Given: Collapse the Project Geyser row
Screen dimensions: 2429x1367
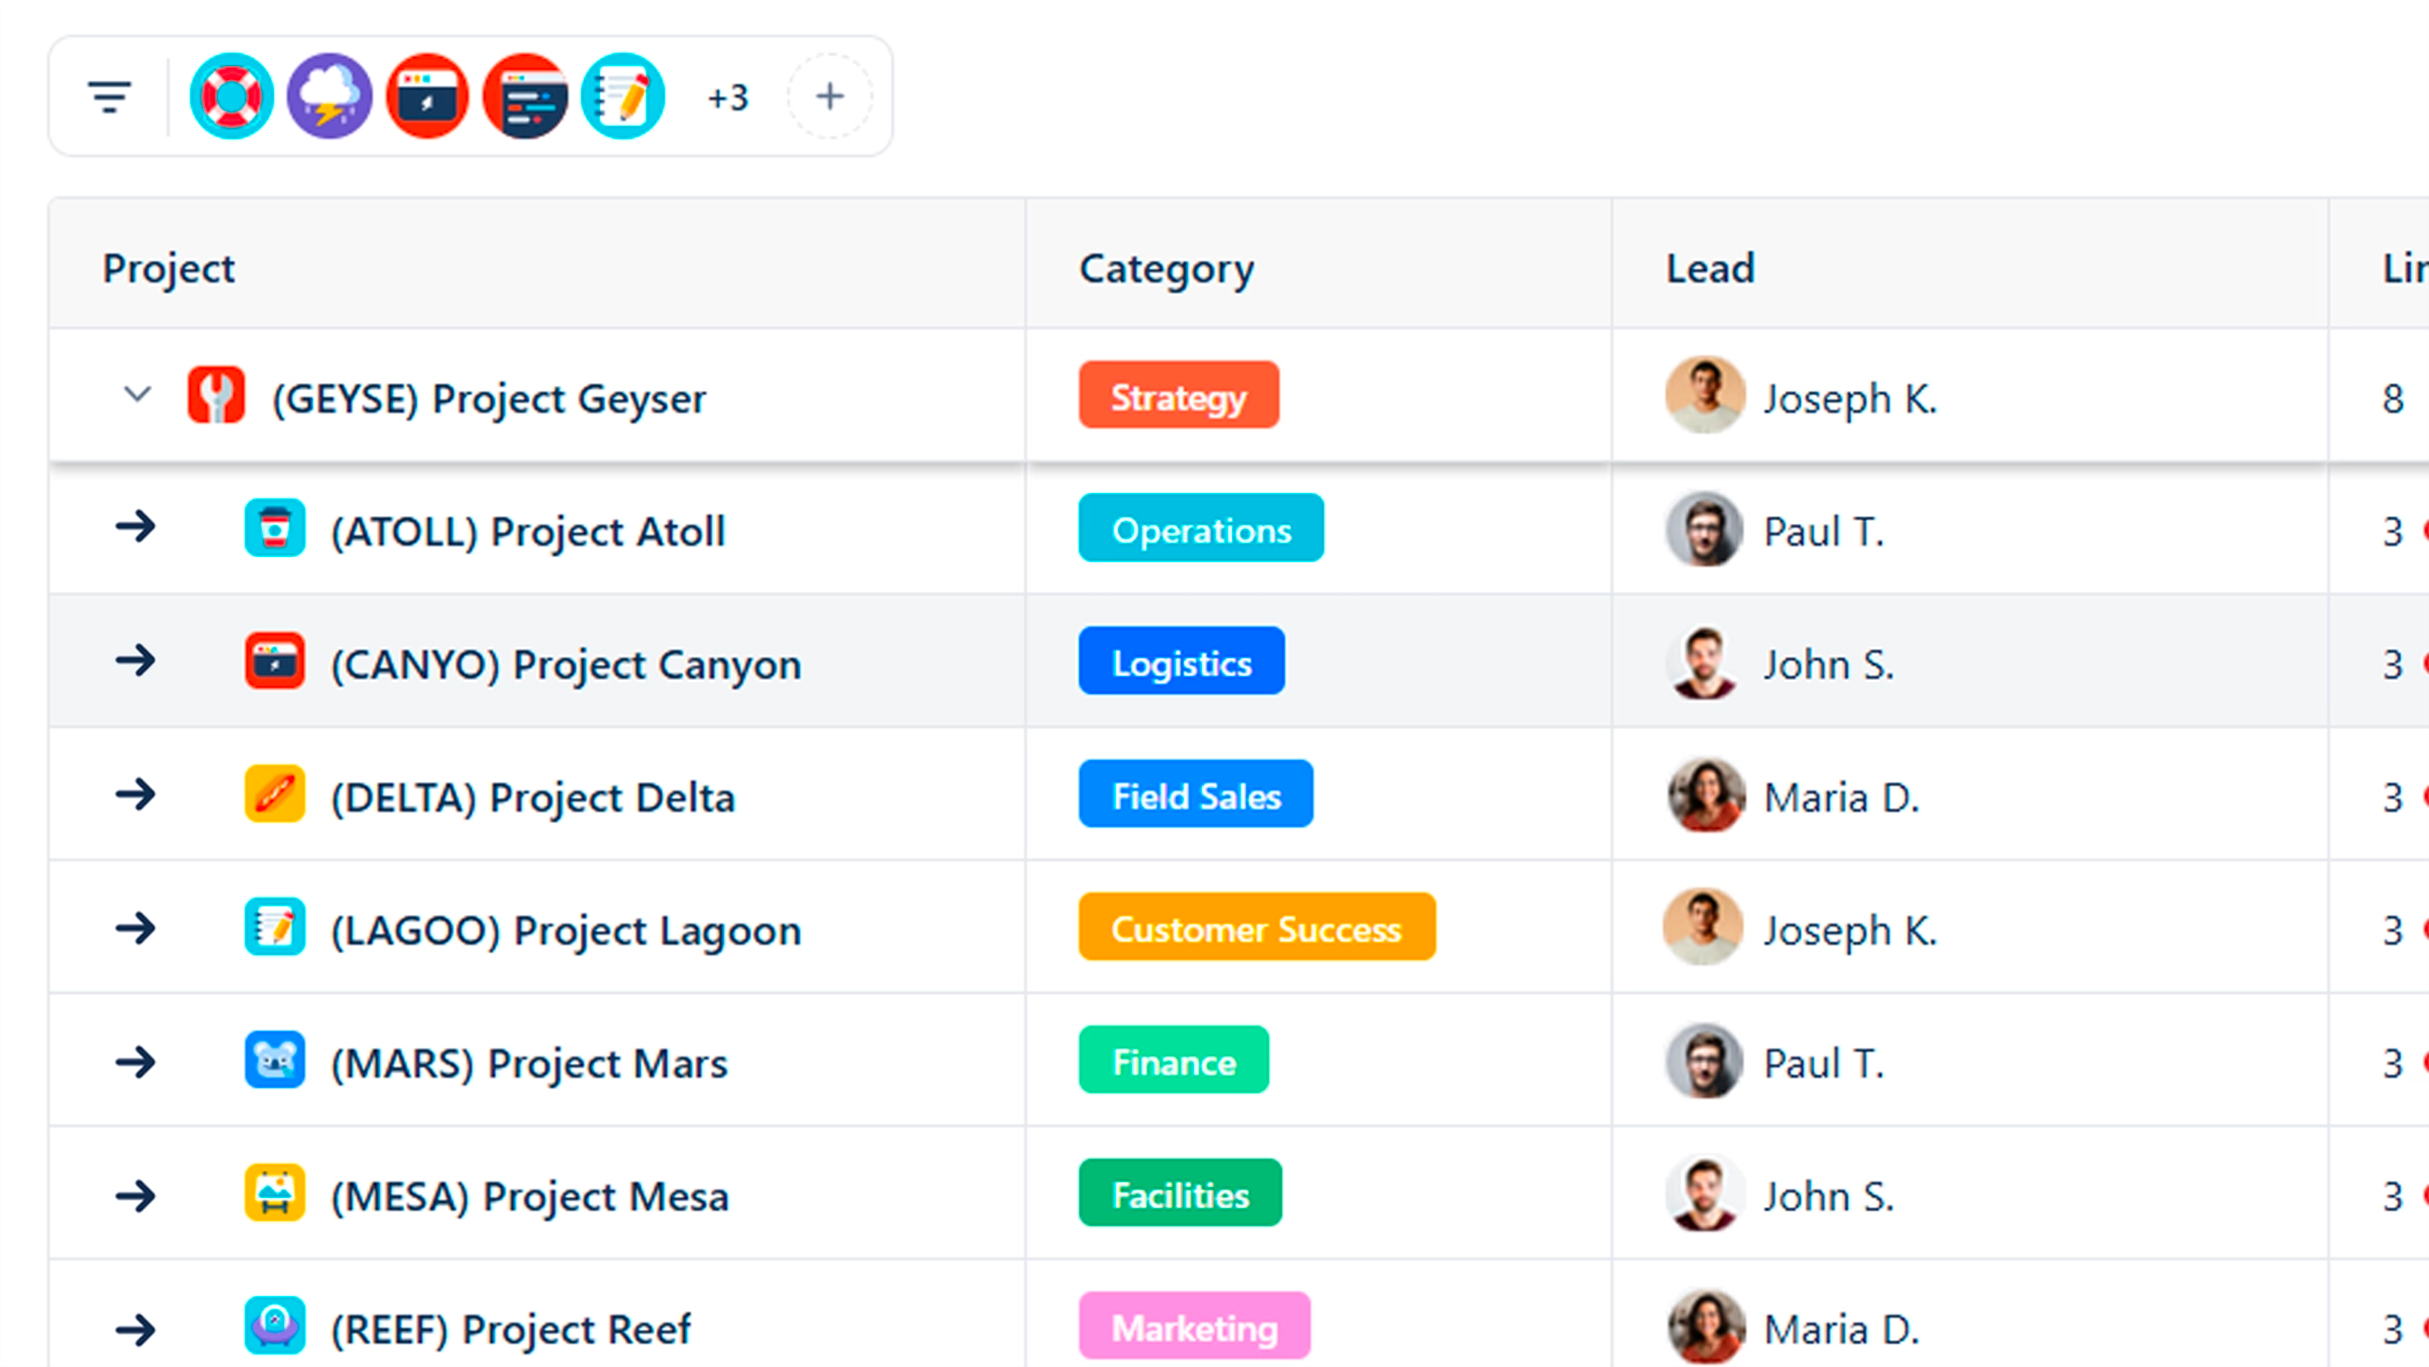Looking at the screenshot, I should [137, 395].
